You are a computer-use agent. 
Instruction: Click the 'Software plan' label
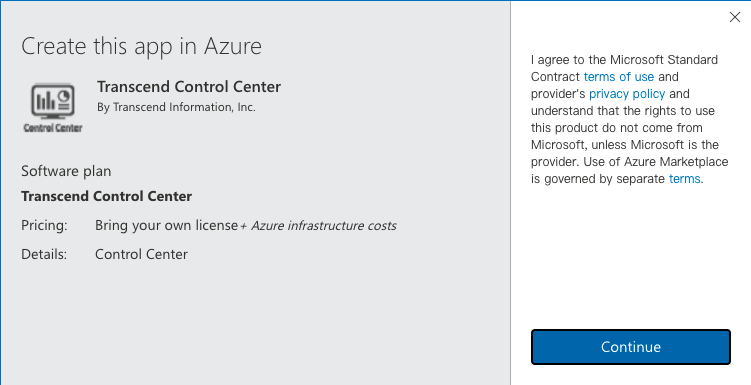click(x=66, y=171)
